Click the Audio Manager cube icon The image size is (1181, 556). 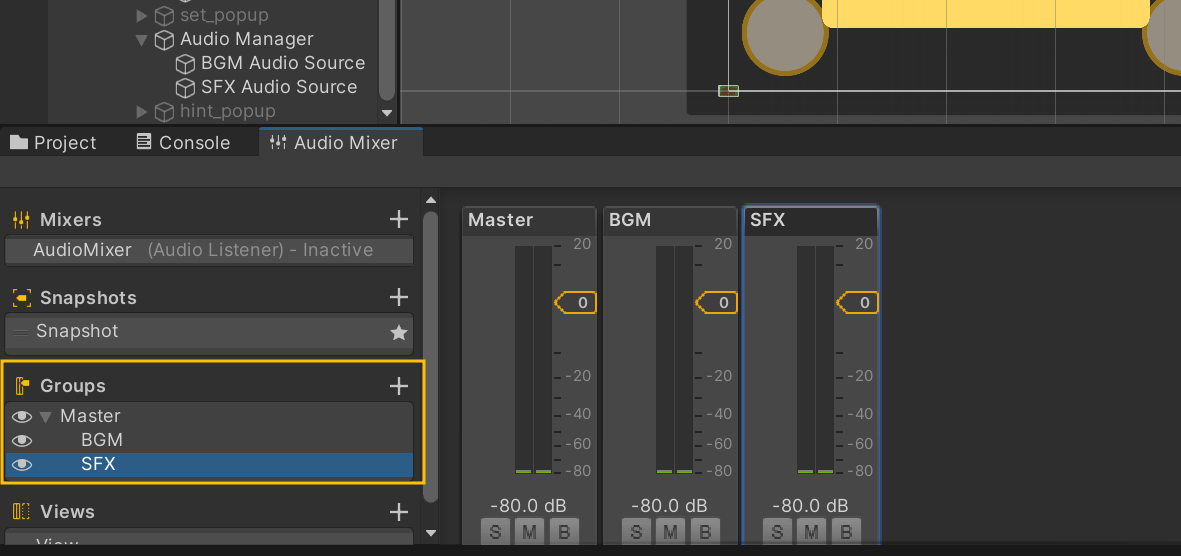[x=164, y=40]
